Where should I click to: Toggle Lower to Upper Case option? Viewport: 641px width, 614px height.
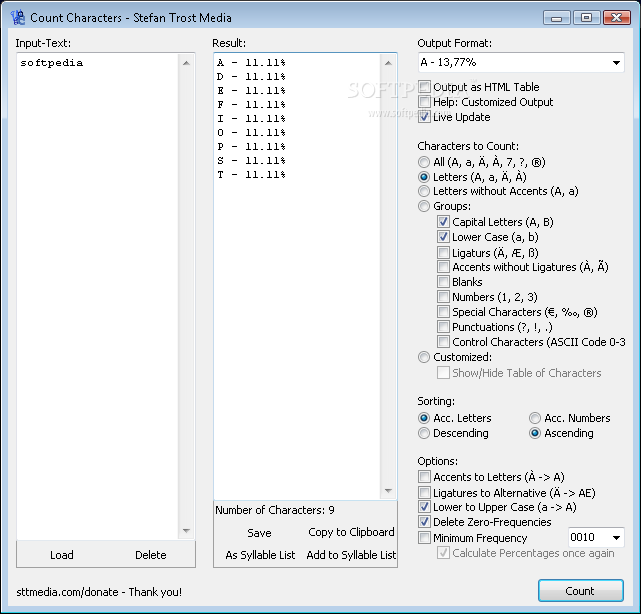point(424,507)
